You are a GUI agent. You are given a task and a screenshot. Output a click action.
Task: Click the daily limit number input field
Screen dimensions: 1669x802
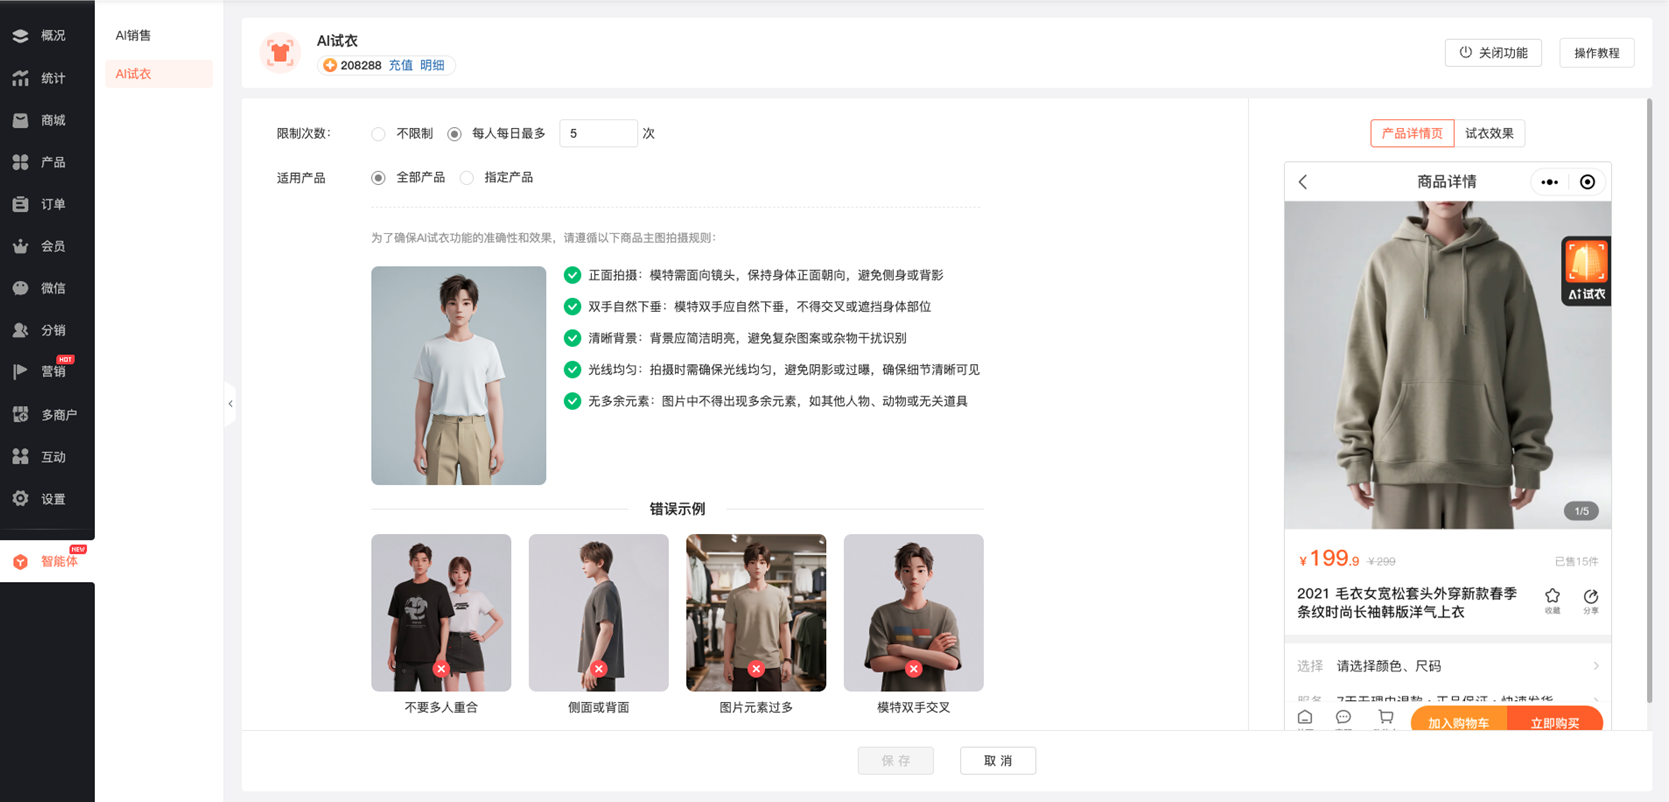(597, 133)
